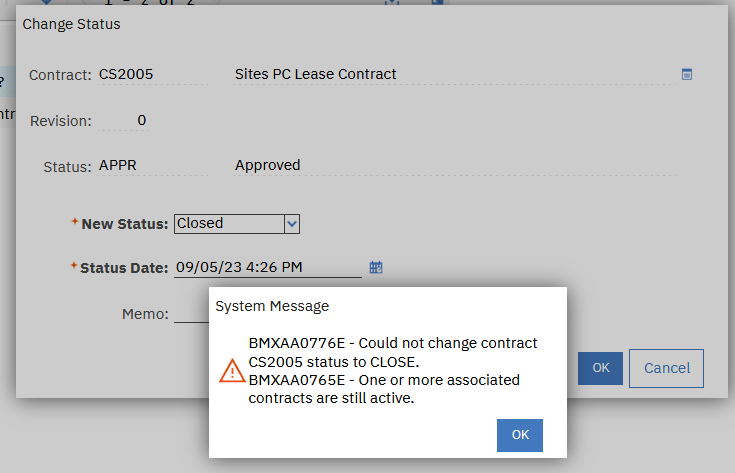Select the Contract field showing CS2005
Screen dimensions: 735x473
pos(150,74)
